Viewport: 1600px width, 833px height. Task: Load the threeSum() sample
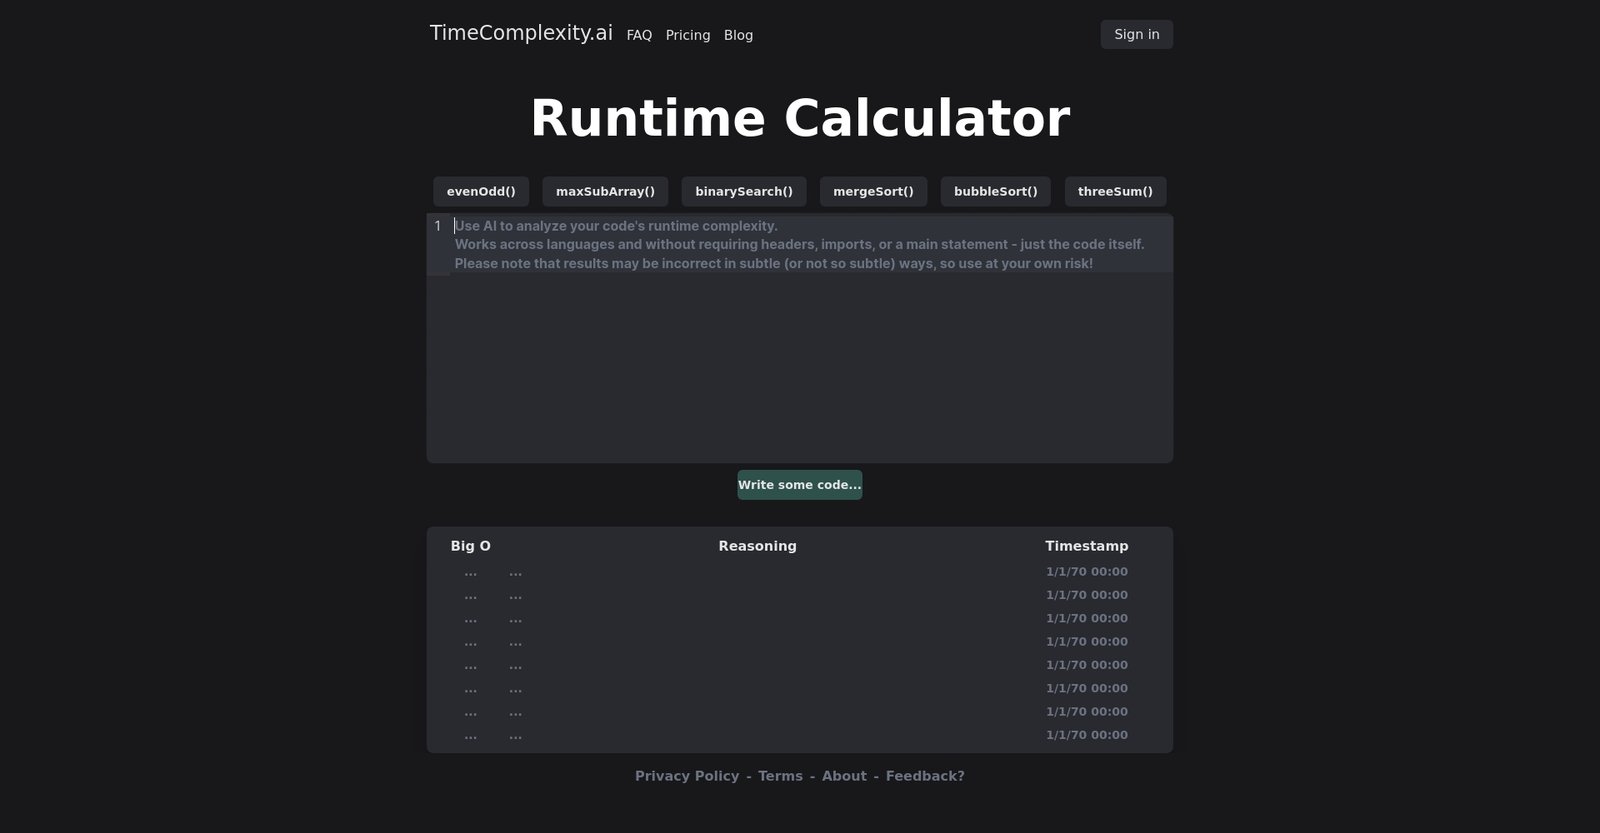[1115, 191]
